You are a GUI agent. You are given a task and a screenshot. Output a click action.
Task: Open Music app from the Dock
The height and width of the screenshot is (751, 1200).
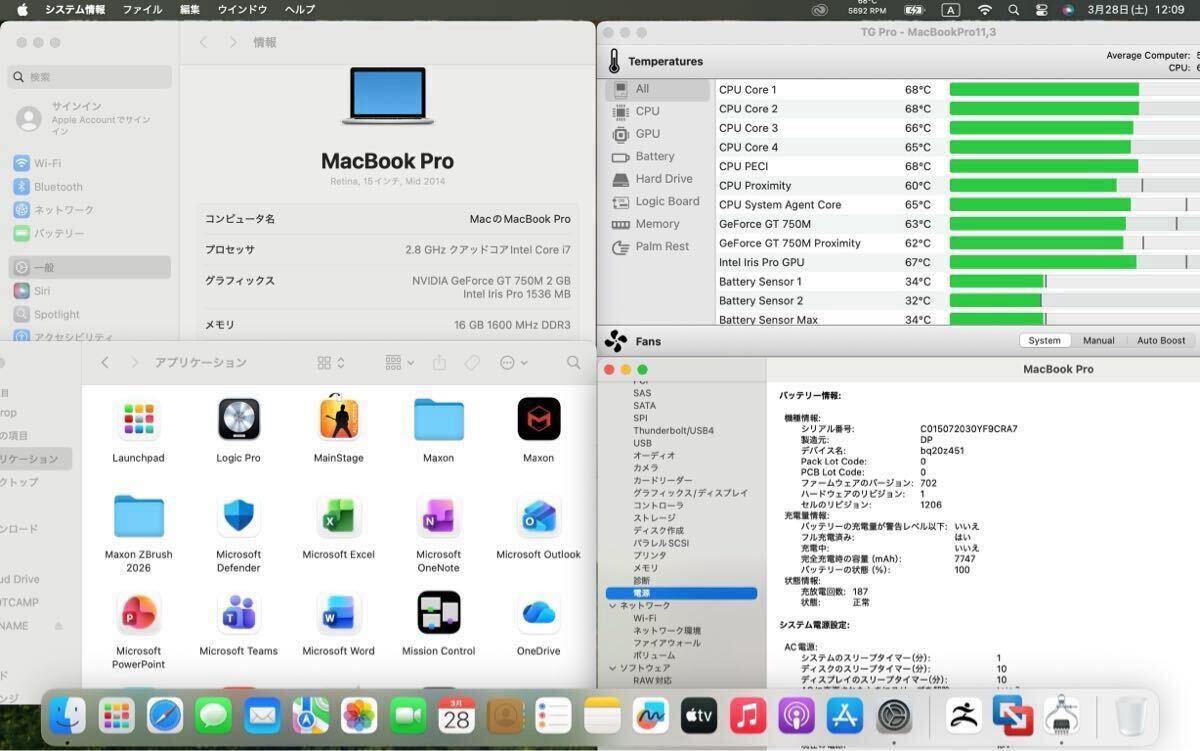747,715
